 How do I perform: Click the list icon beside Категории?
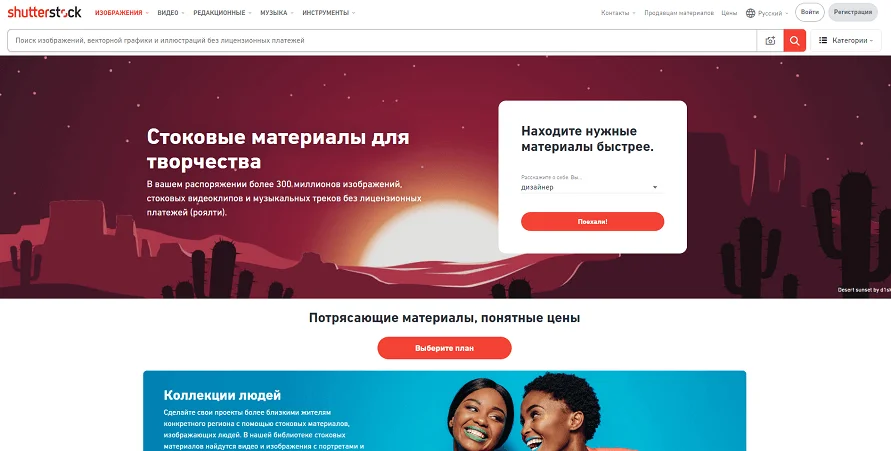823,40
